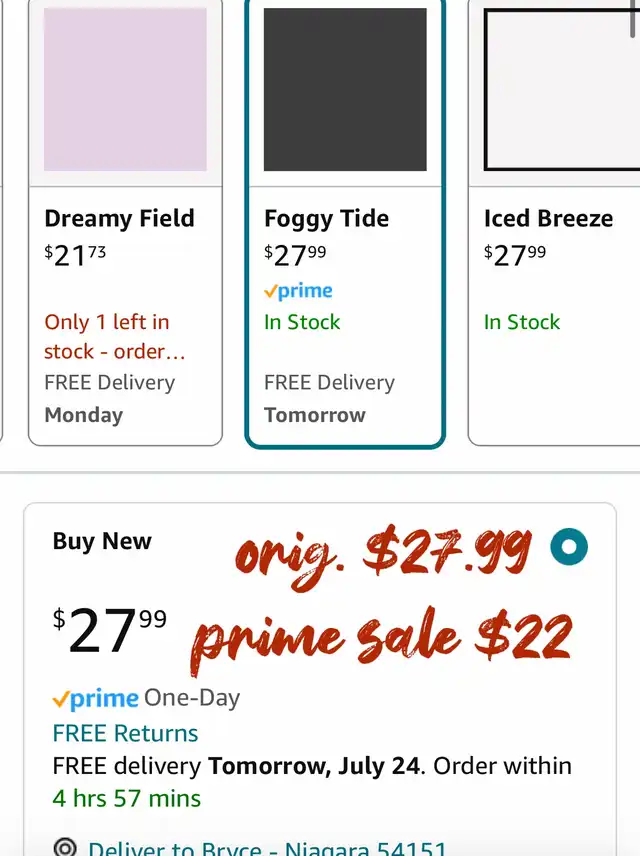The width and height of the screenshot is (640, 856).
Task: Click the Tomorrow, July 24 delivery date
Action: coord(314,766)
